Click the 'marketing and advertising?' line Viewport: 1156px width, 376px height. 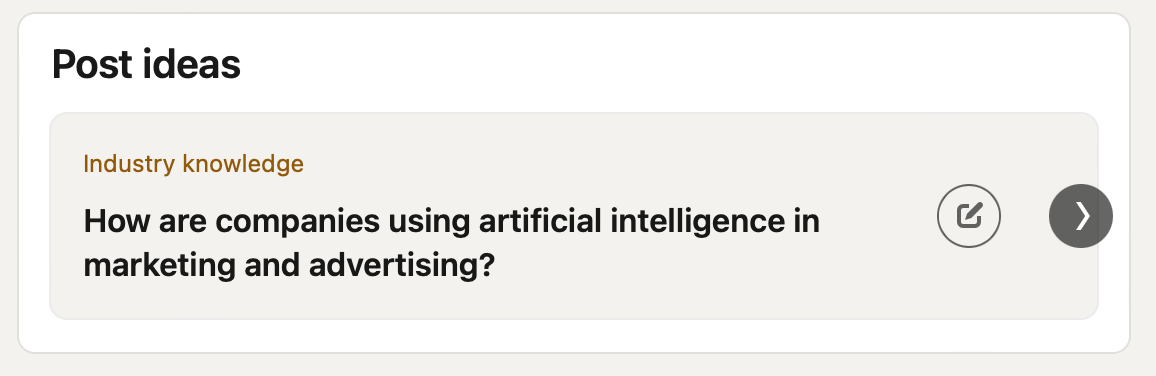(288, 266)
